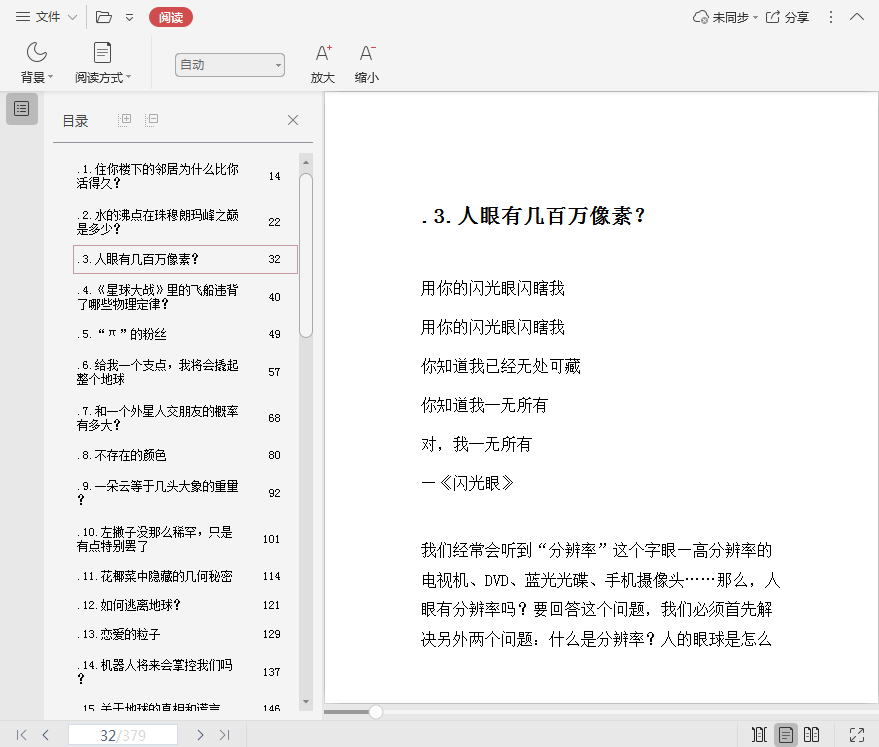Click the table of contents sidebar icon
The width and height of the screenshot is (879, 747).
click(x=22, y=108)
